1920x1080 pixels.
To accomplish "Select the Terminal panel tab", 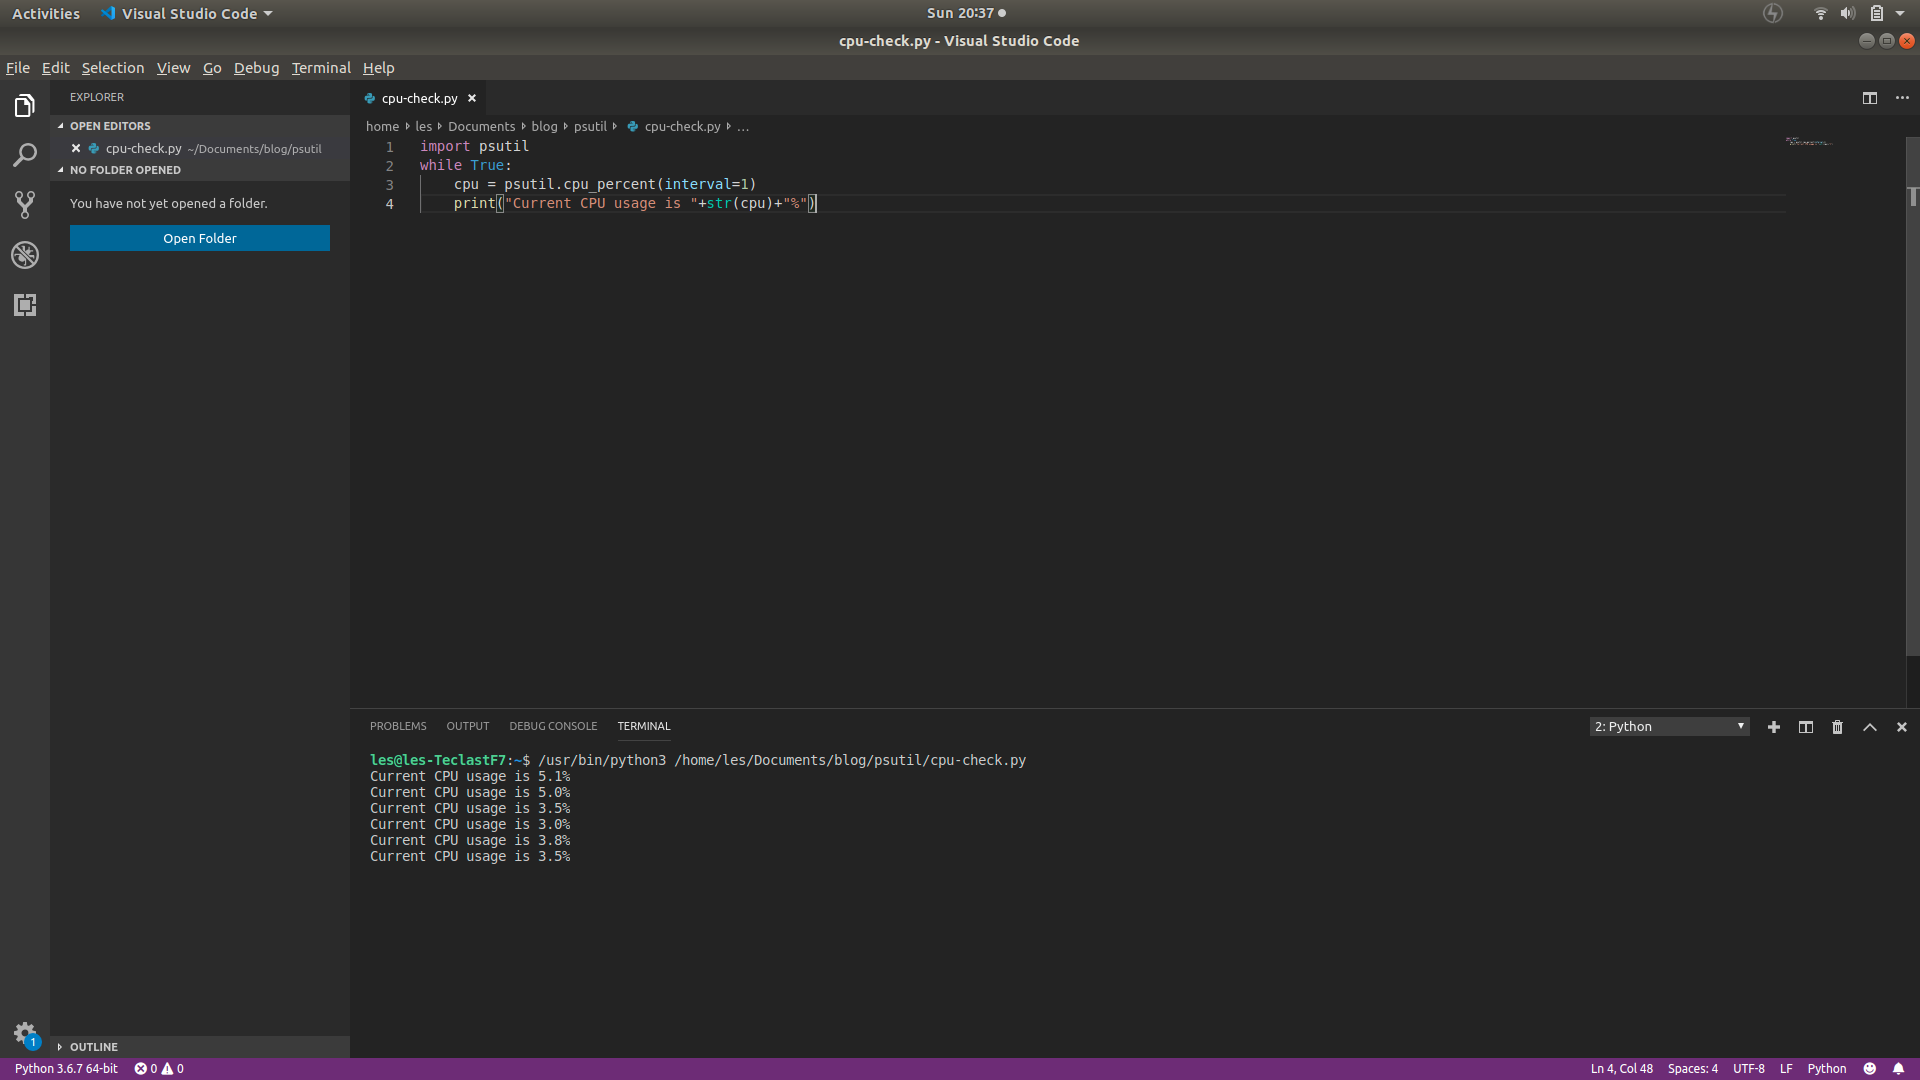I will click(x=644, y=726).
